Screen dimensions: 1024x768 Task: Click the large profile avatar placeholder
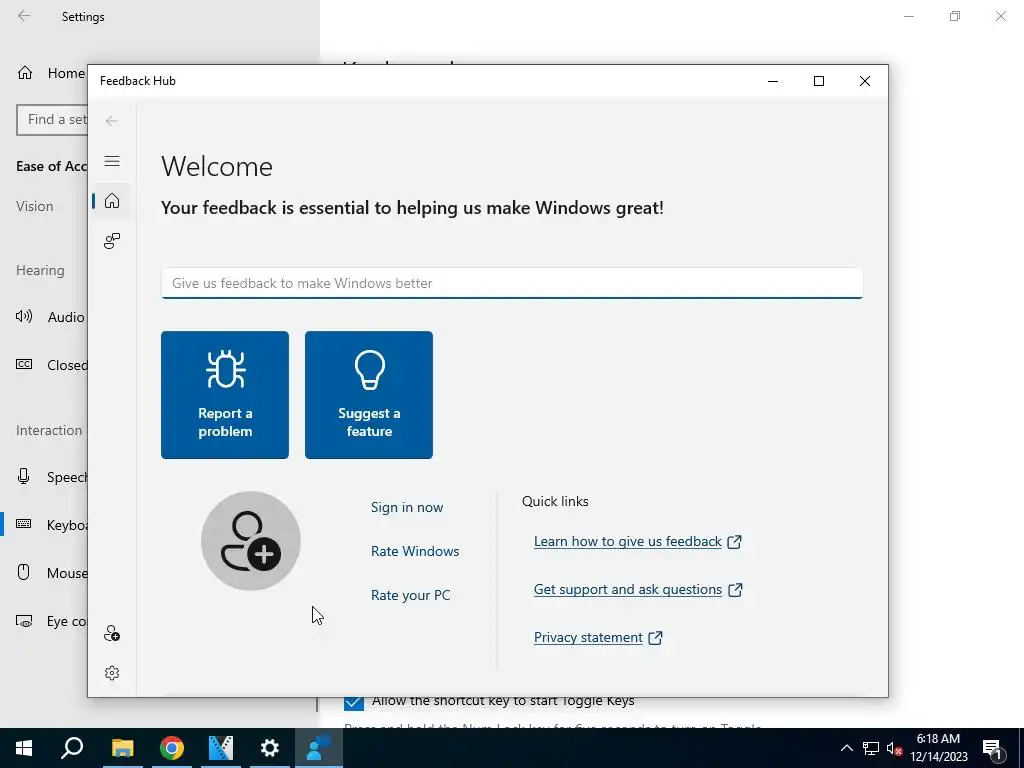pos(251,541)
